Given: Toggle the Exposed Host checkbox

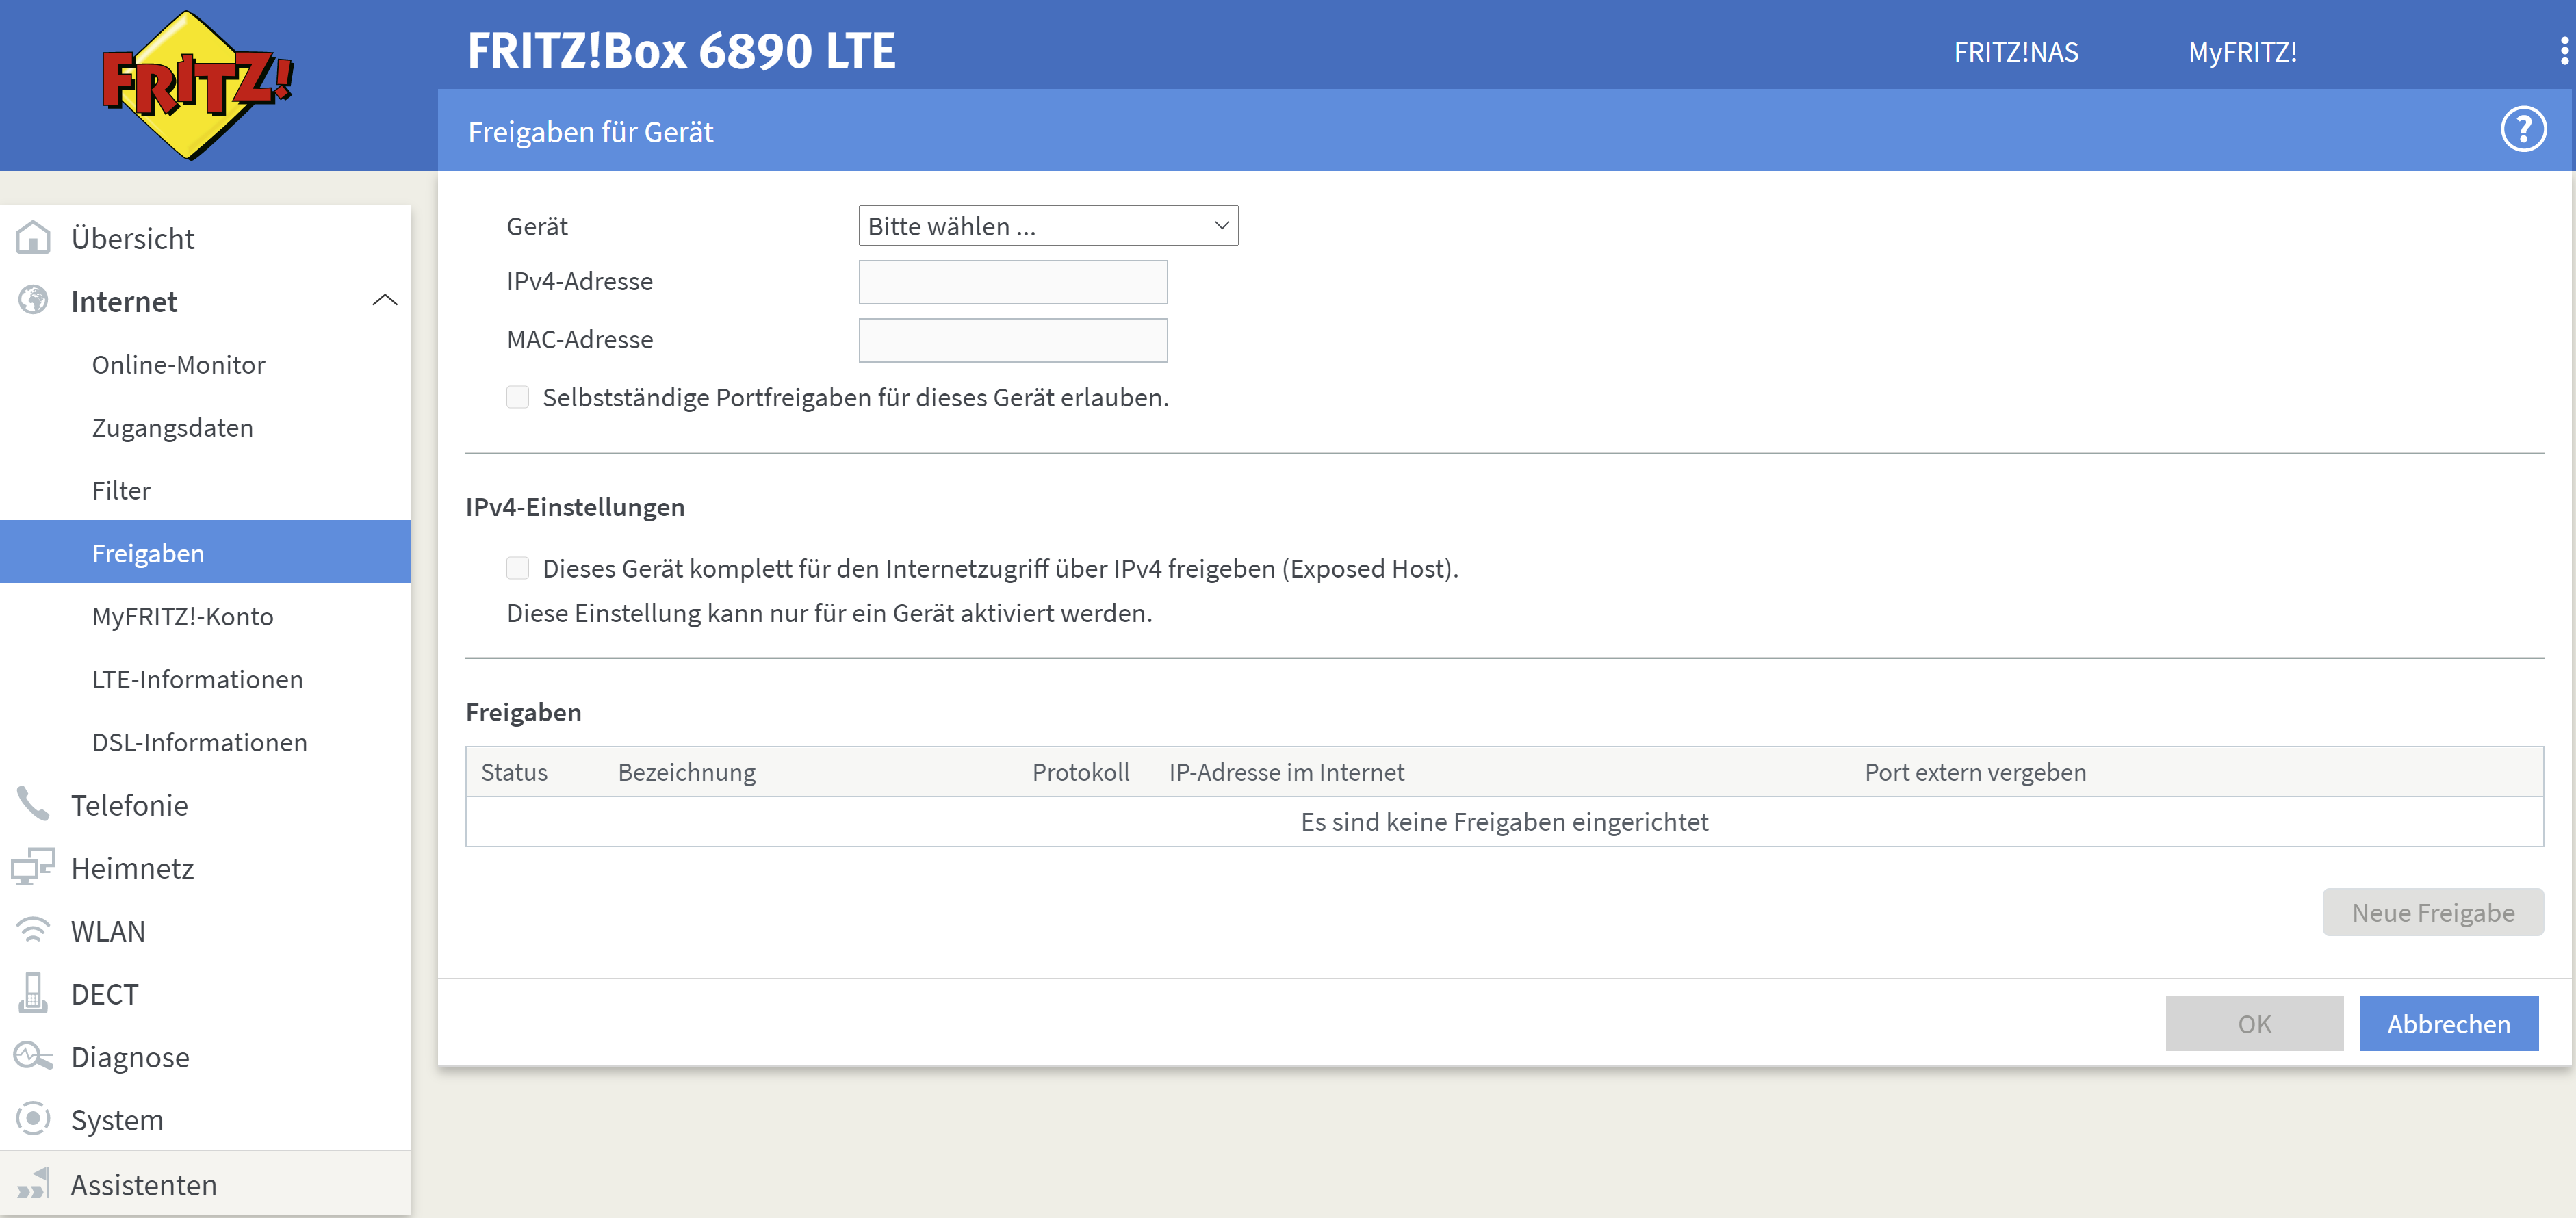Looking at the screenshot, I should coord(517,568).
